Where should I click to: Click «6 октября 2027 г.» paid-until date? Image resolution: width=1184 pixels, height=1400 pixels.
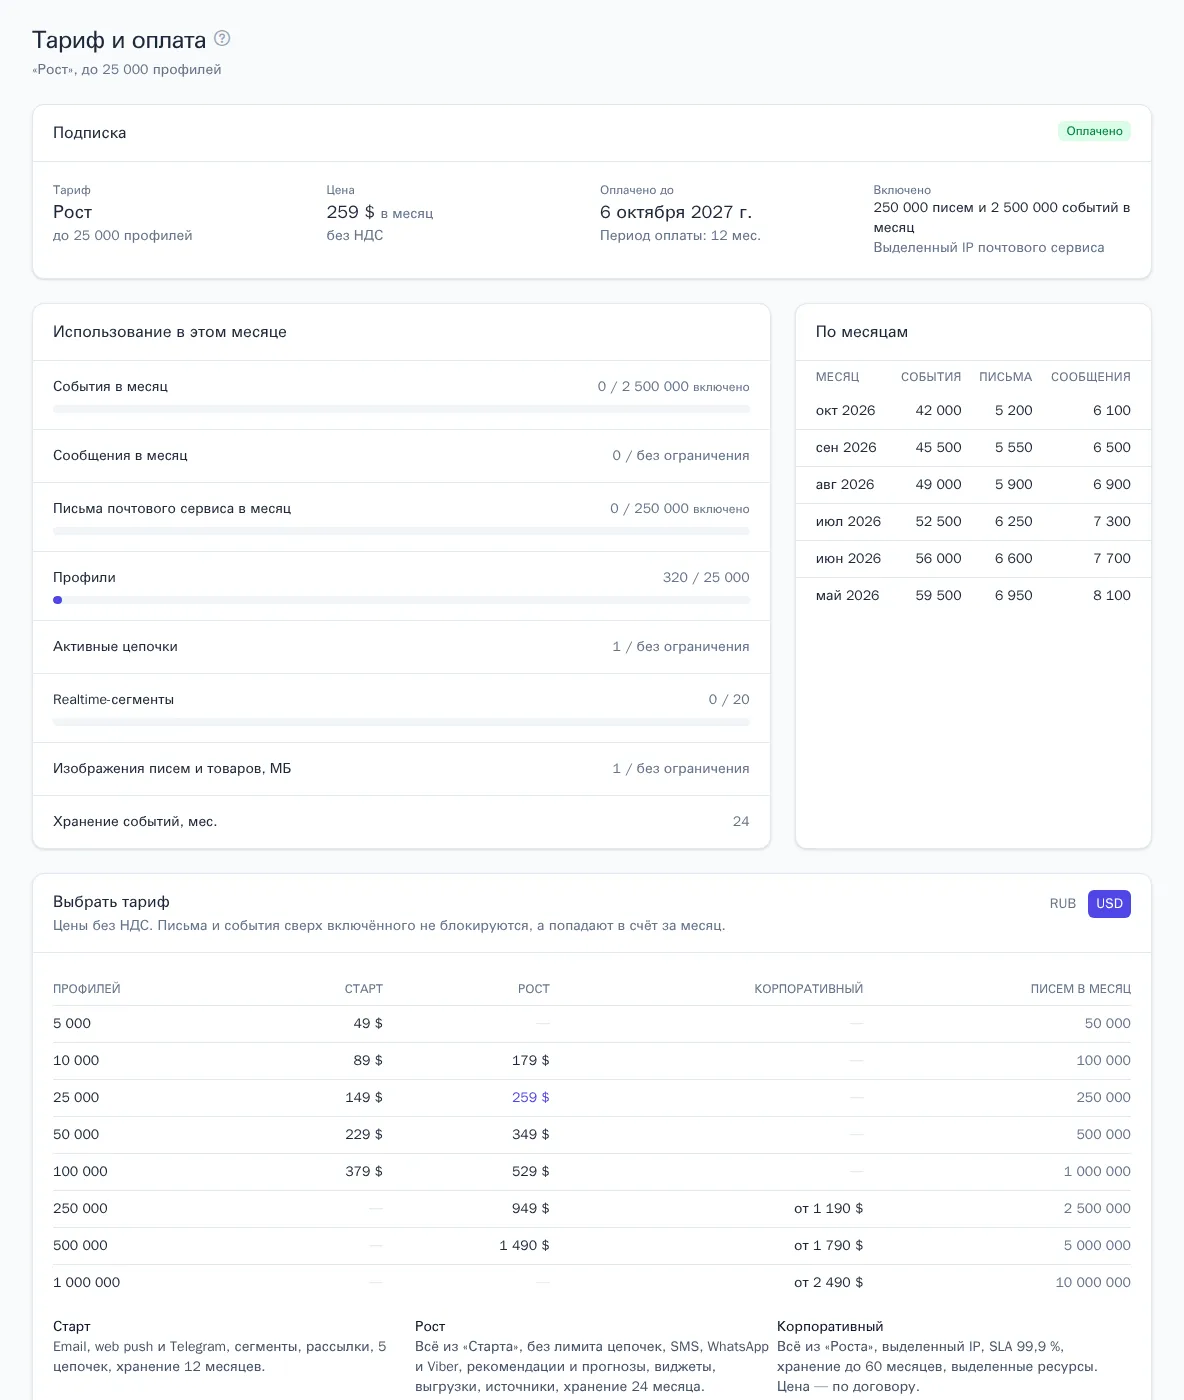(x=676, y=212)
